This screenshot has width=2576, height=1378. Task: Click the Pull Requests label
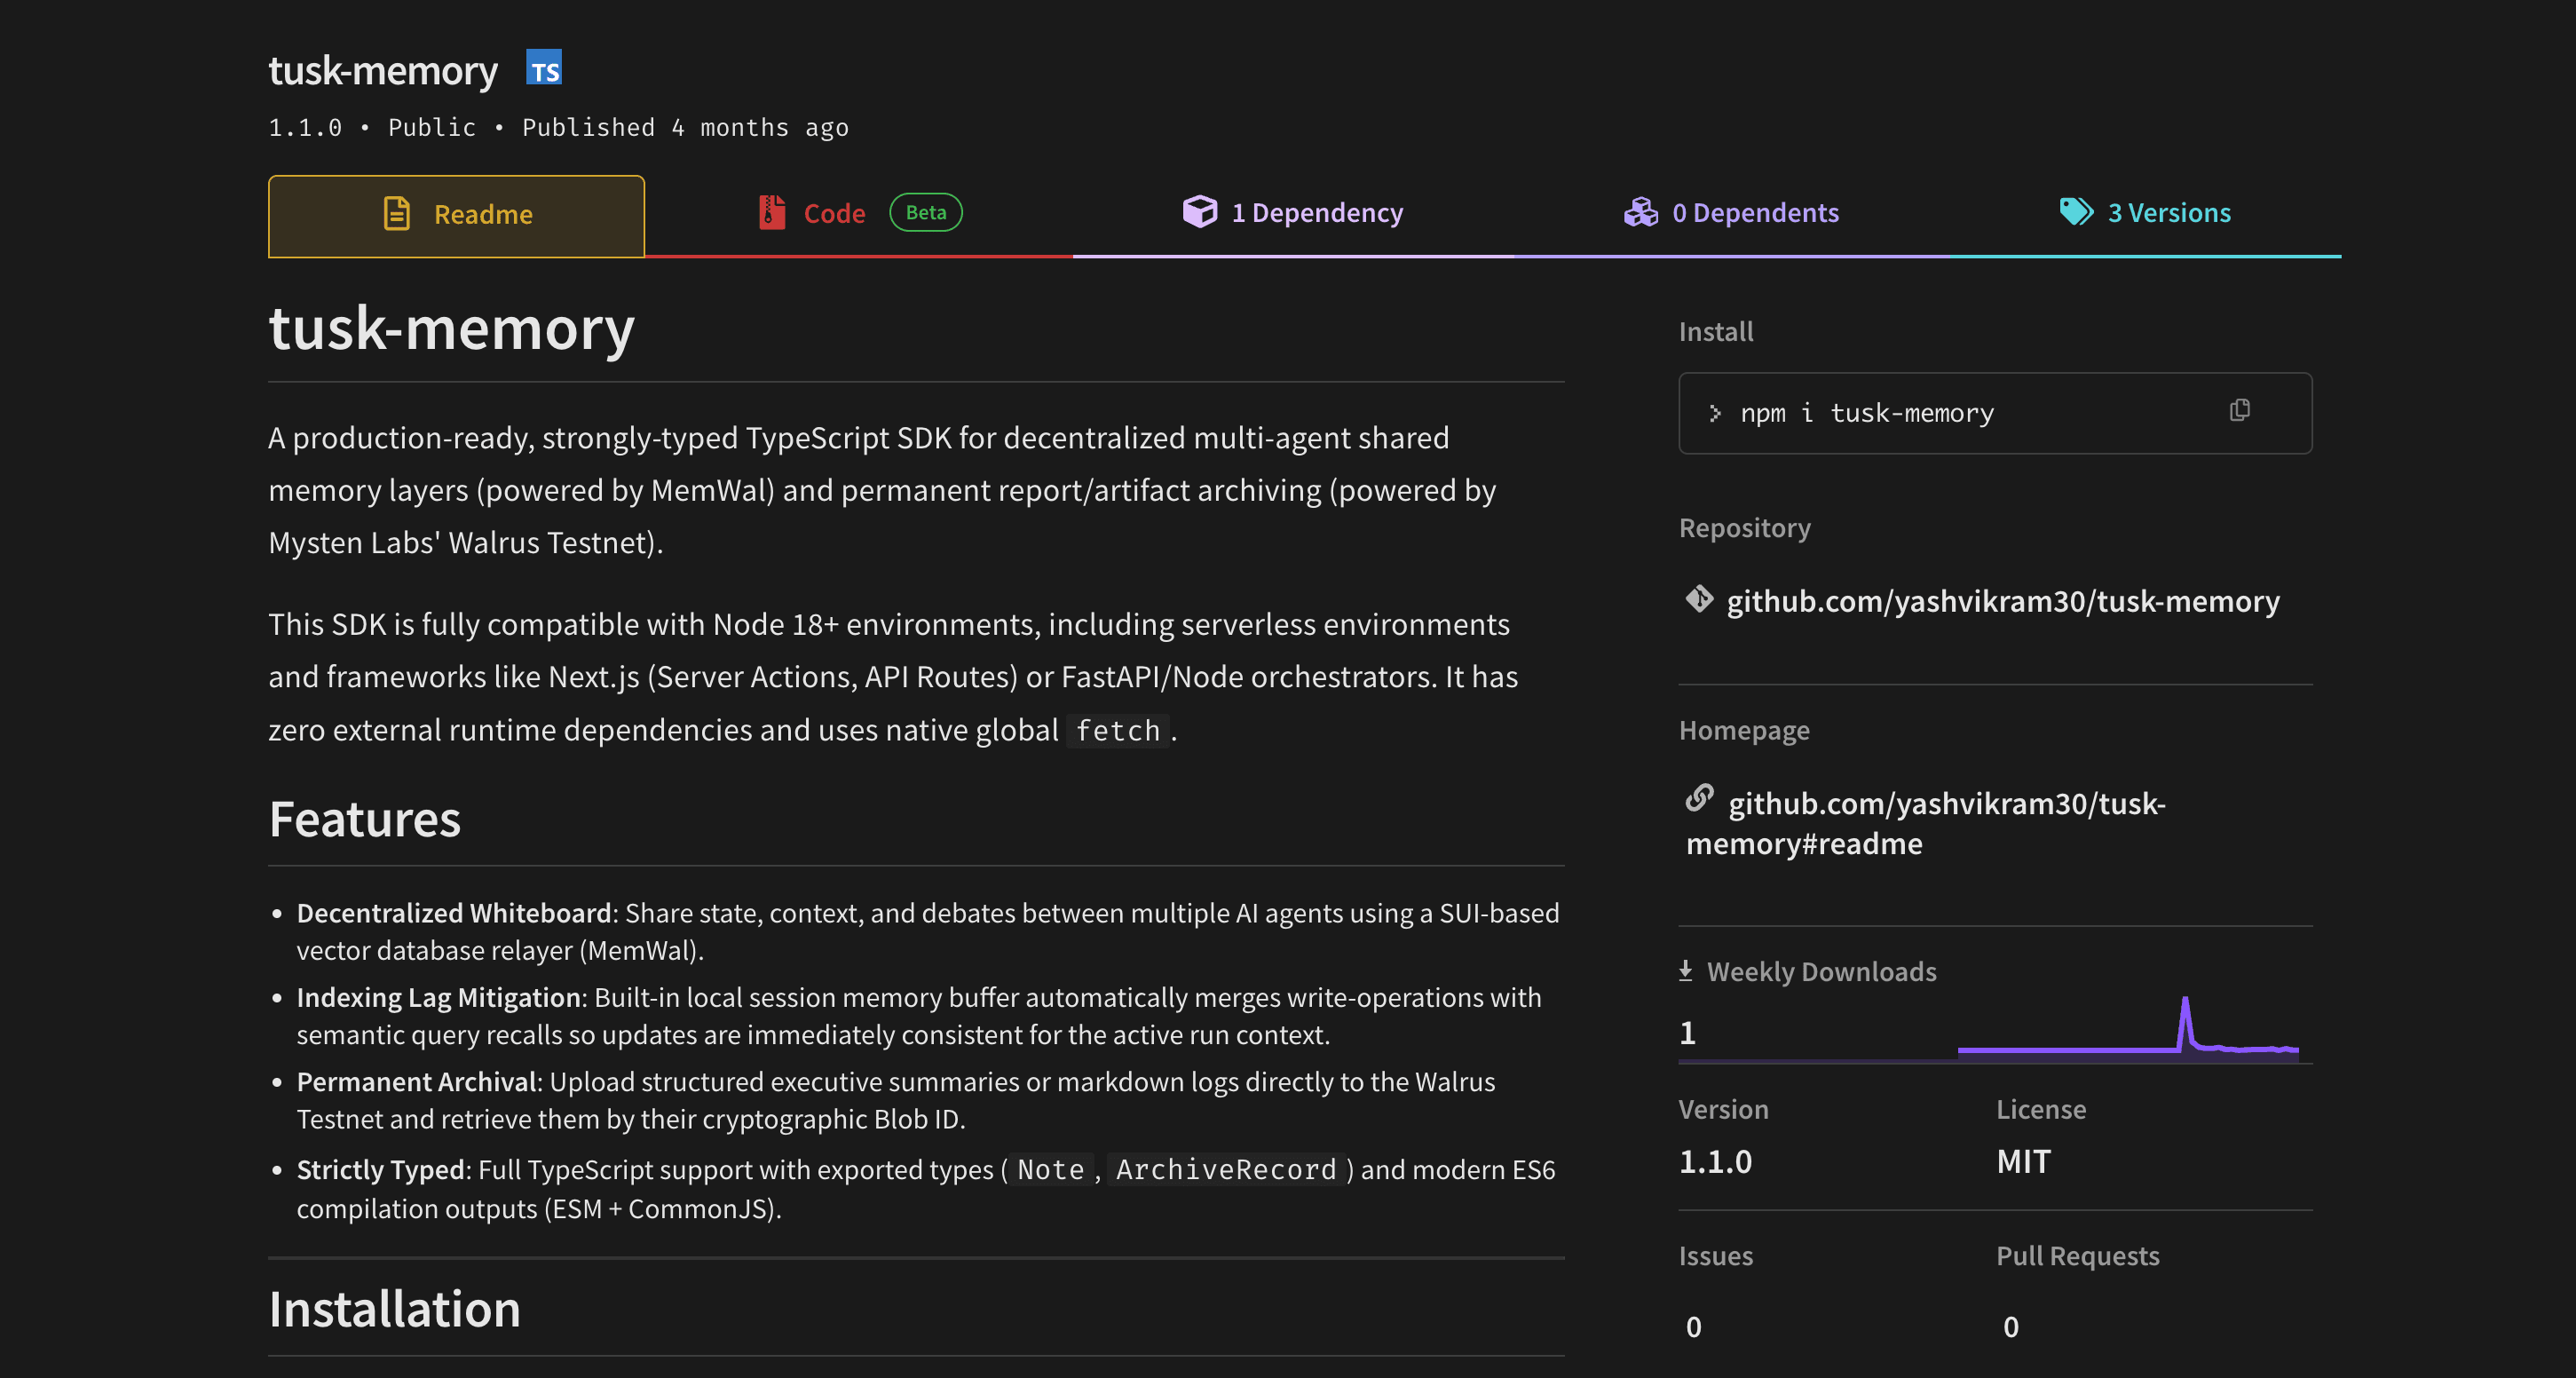[x=2078, y=1255]
